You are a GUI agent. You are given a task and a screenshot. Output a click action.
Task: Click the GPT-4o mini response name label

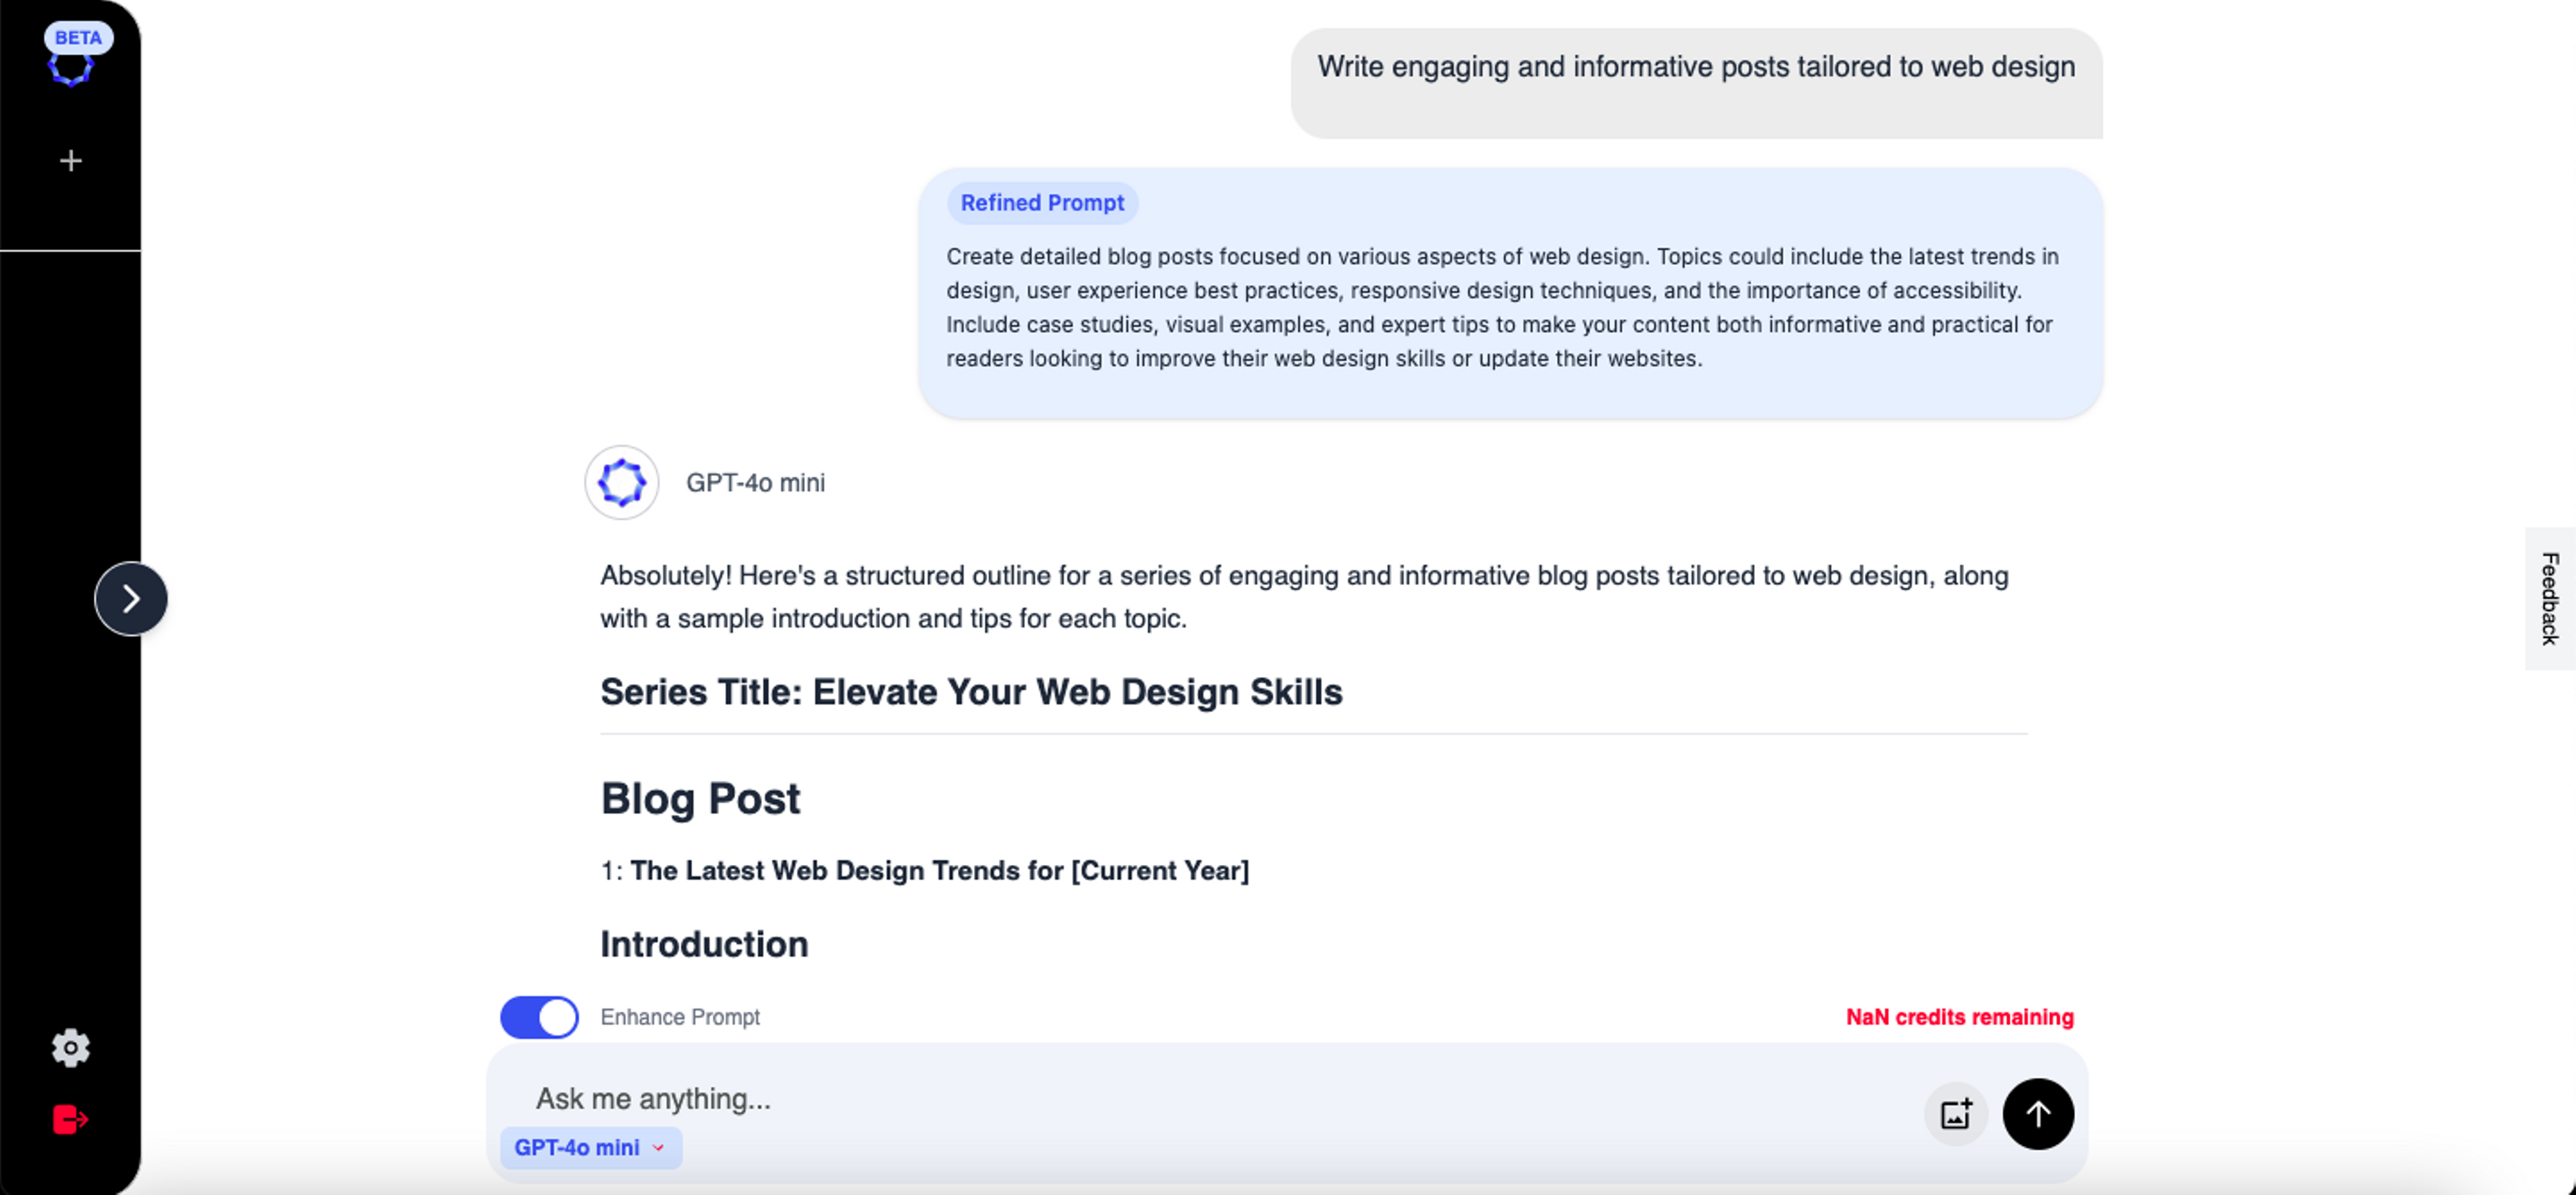(755, 482)
